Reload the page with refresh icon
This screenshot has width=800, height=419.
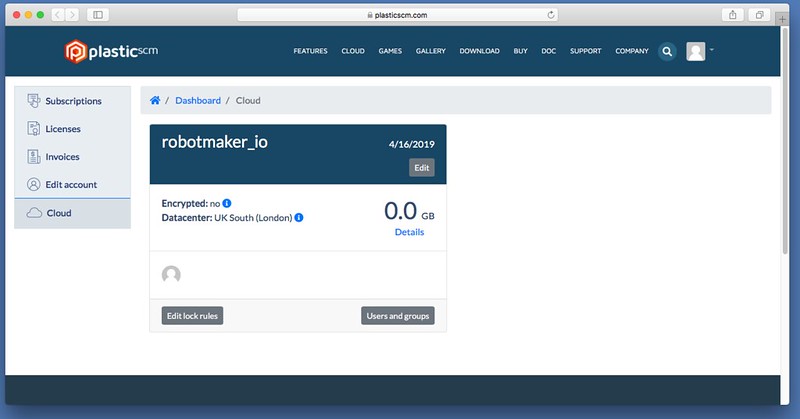[551, 15]
